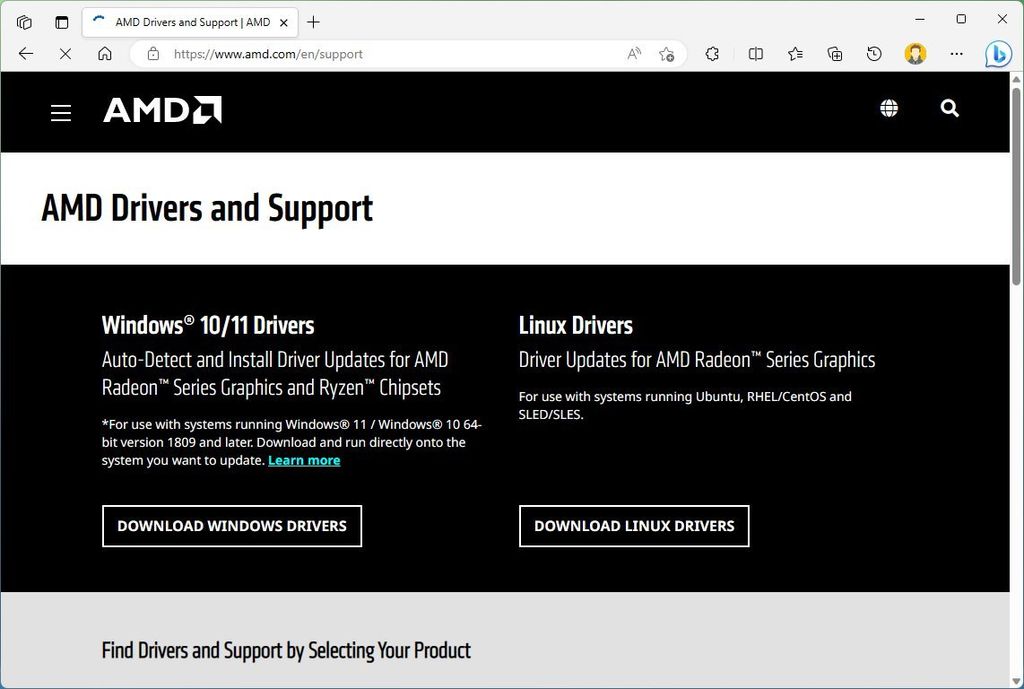Open the language selector globe icon
Viewport: 1024px width, 689px height.
tap(889, 108)
